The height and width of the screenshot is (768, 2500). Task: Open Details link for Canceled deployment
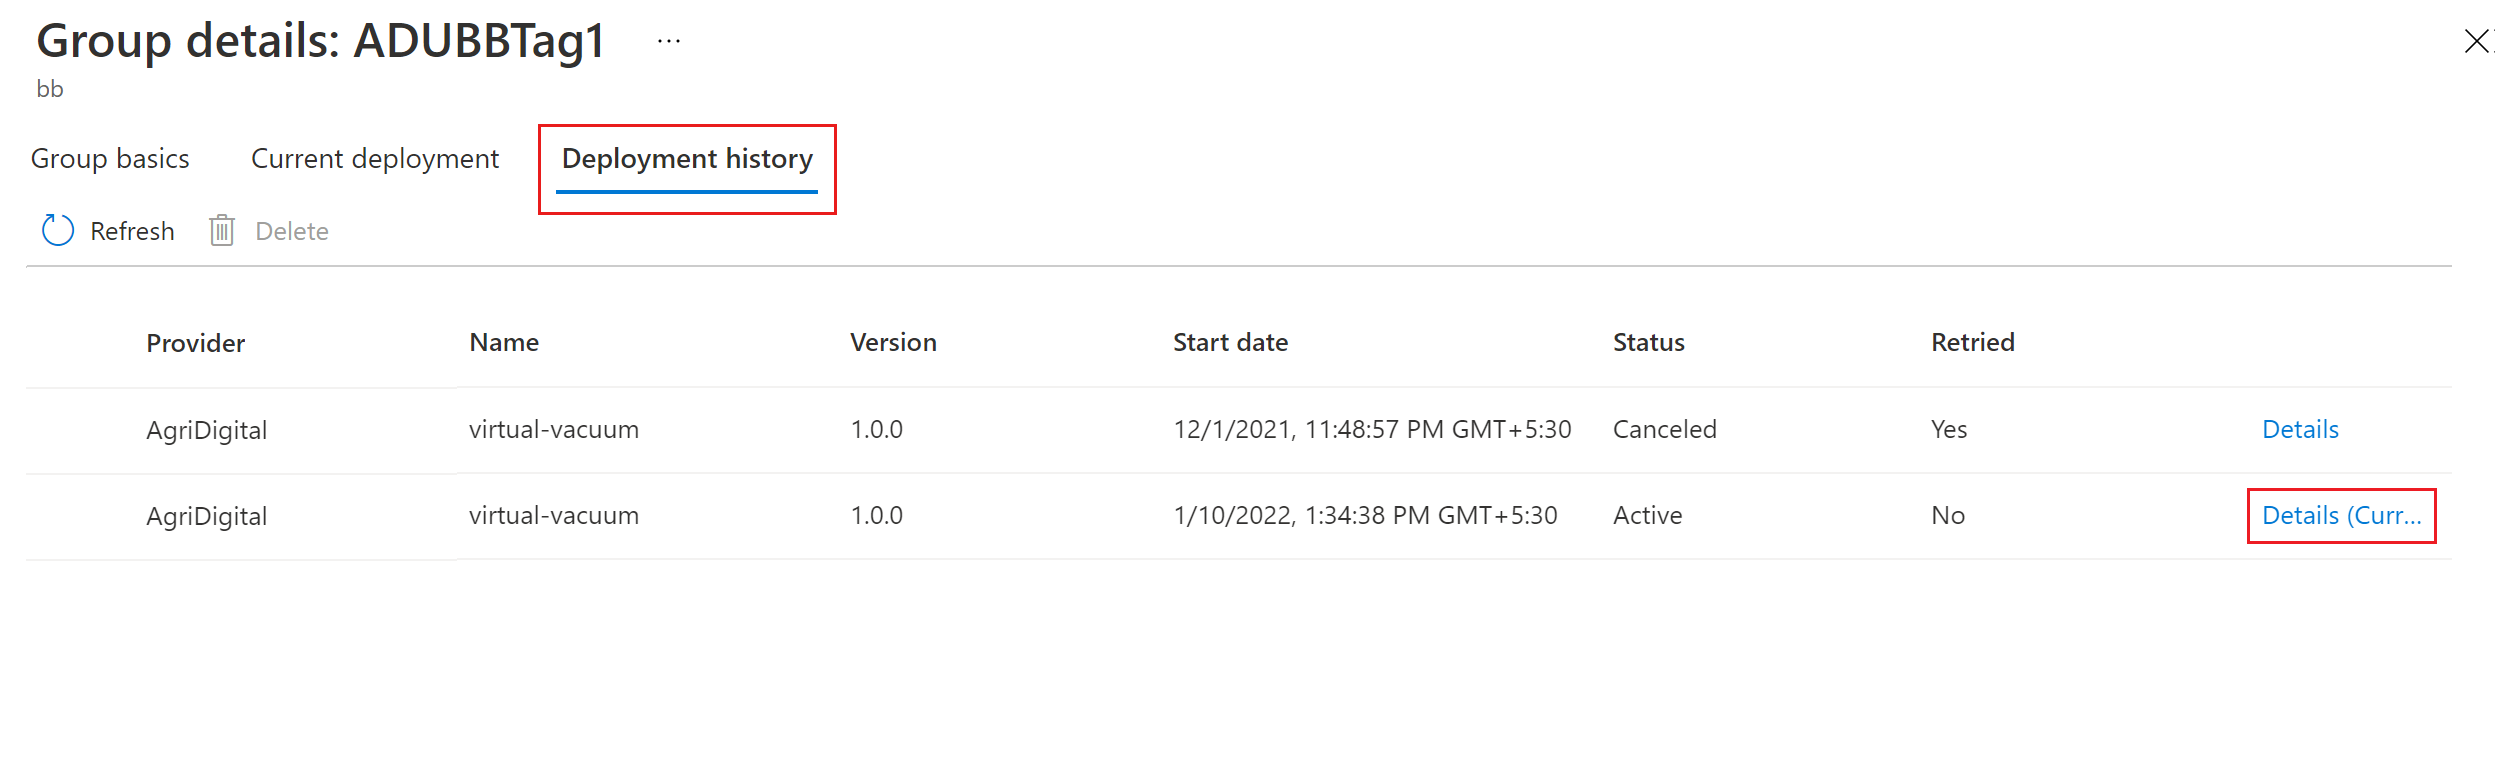tap(2300, 429)
